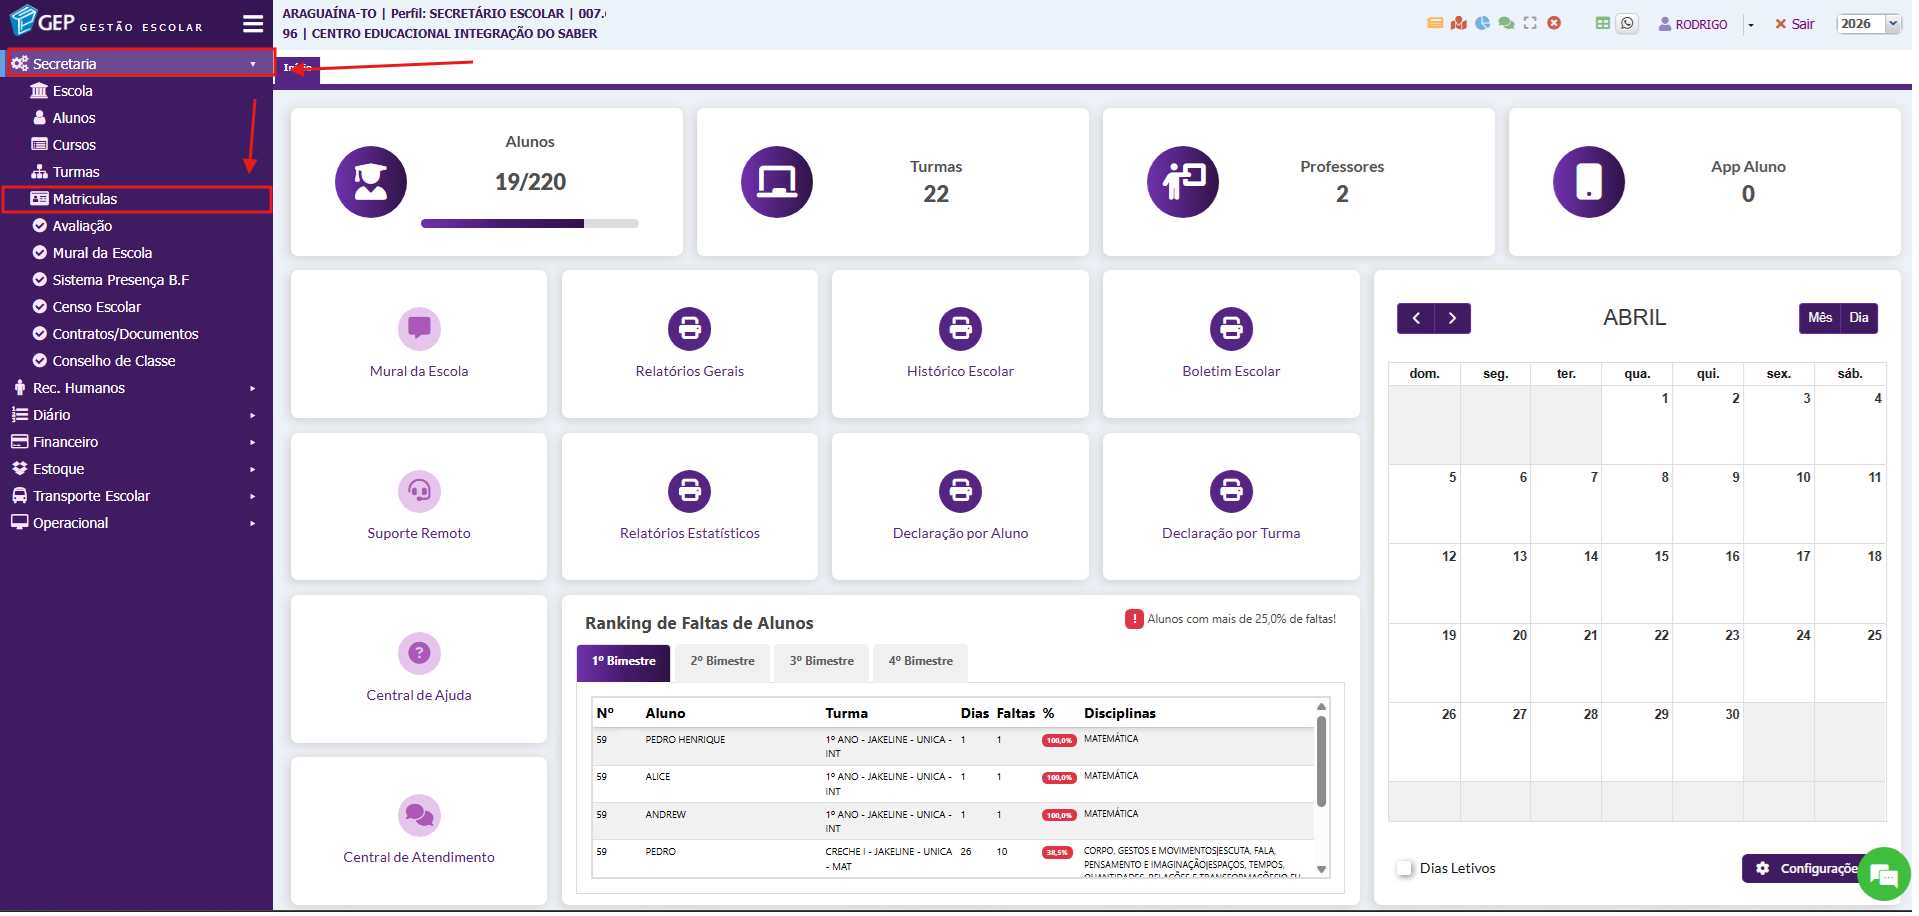Open the live chat bubble widget
This screenshot has height=916, width=1919.
click(1883, 876)
